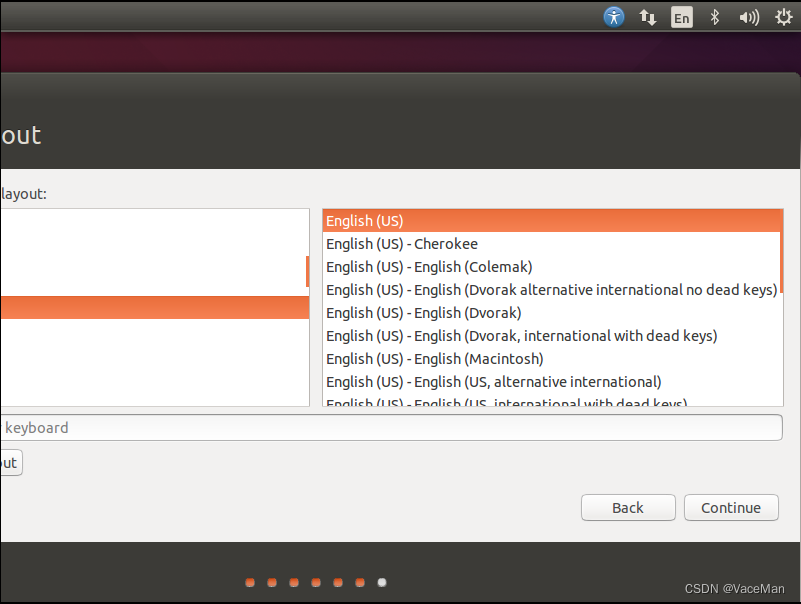Click the keyboard test input field
The height and width of the screenshot is (604, 801).
(390, 427)
